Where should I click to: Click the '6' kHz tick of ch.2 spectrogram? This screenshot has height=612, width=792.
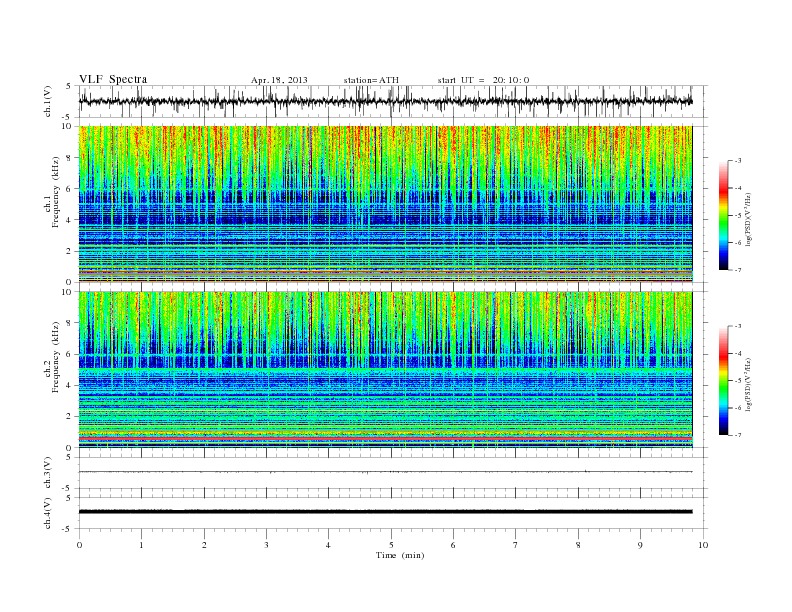[70, 354]
